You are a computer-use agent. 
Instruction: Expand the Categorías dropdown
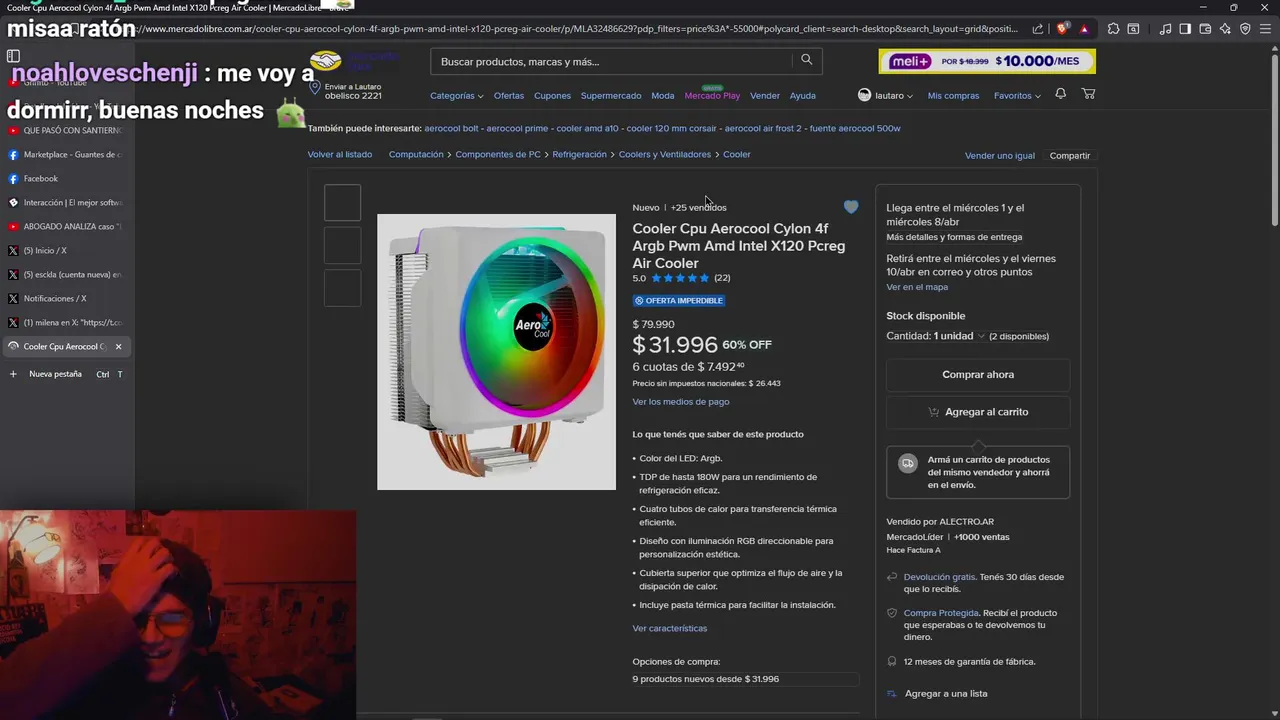coord(456,96)
